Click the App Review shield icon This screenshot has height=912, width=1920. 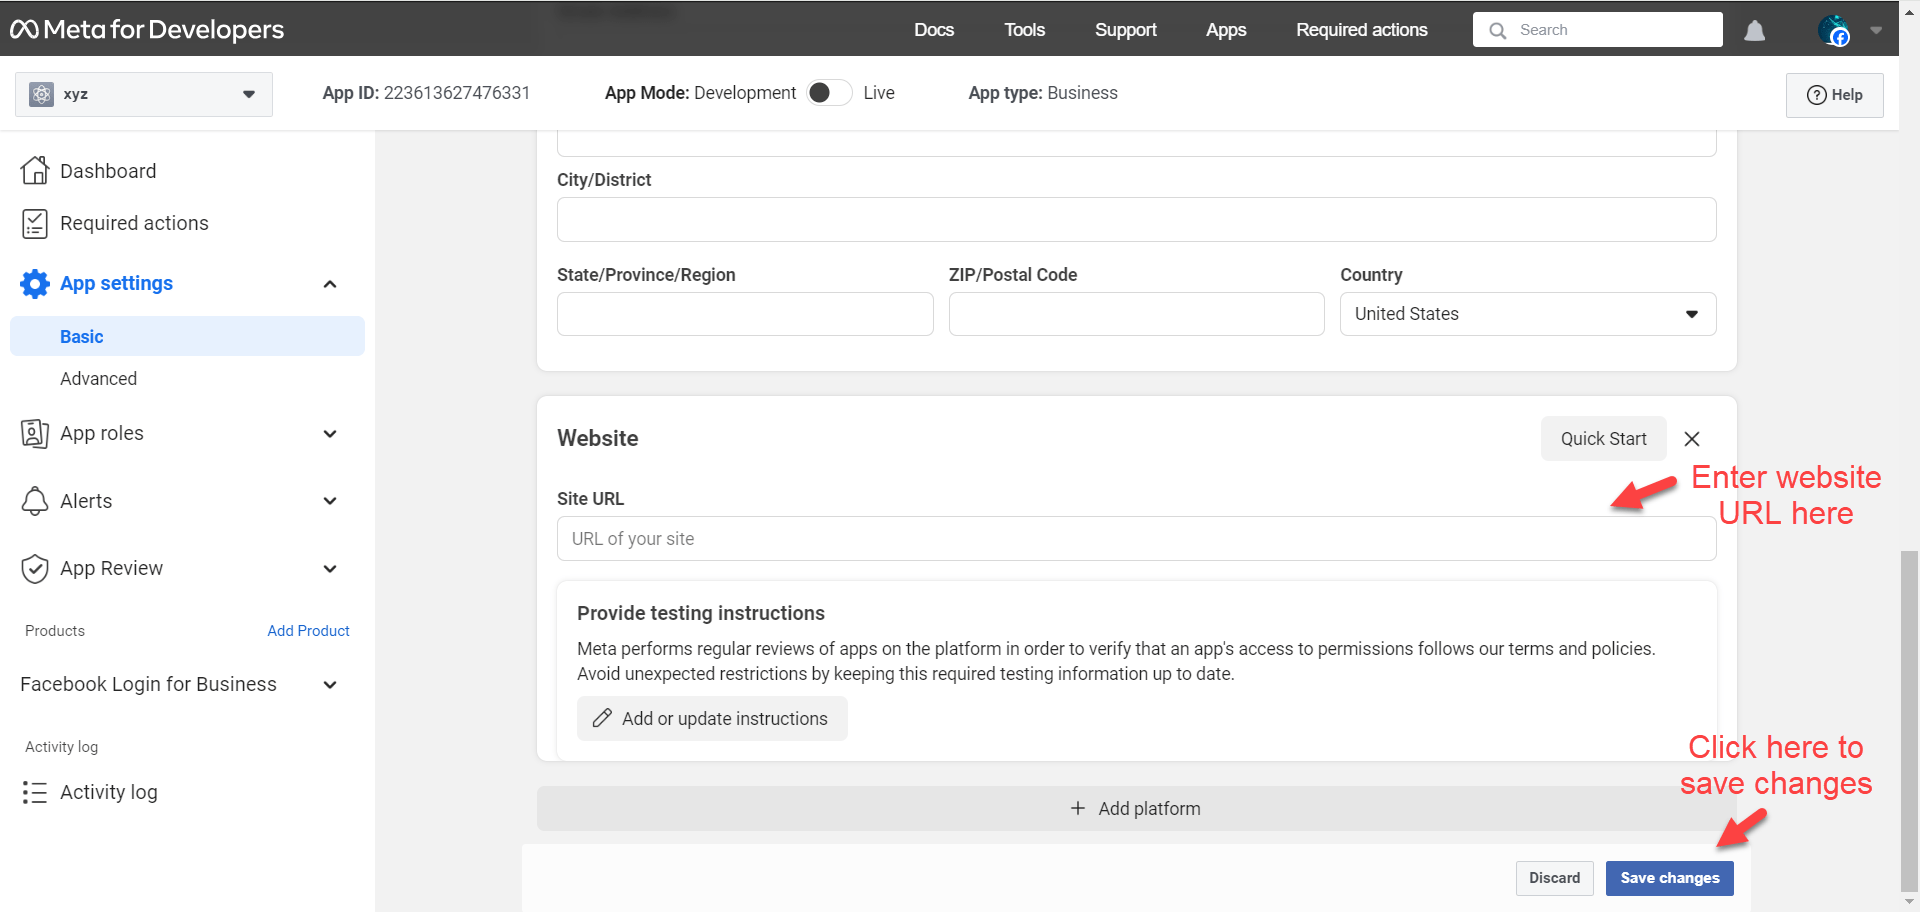35,569
